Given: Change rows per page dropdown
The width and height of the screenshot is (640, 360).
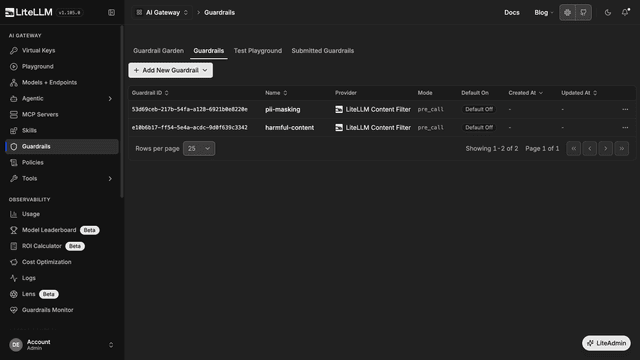Looking at the screenshot, I should coord(199,149).
